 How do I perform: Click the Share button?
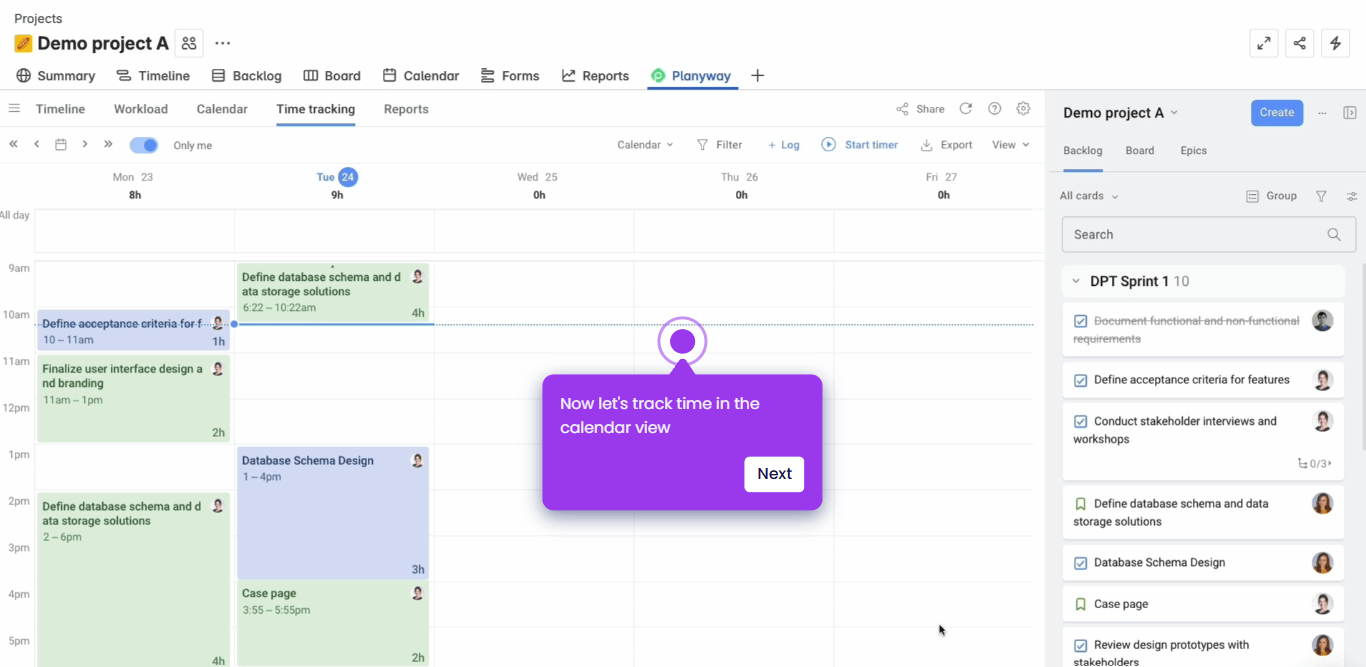(920, 109)
